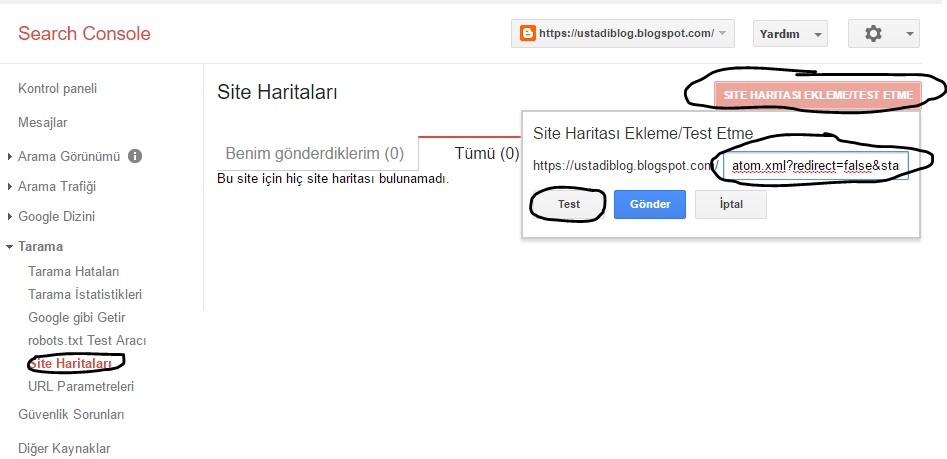The height and width of the screenshot is (459, 947).
Task: Click the Blogger icon in property selector
Action: [527, 34]
